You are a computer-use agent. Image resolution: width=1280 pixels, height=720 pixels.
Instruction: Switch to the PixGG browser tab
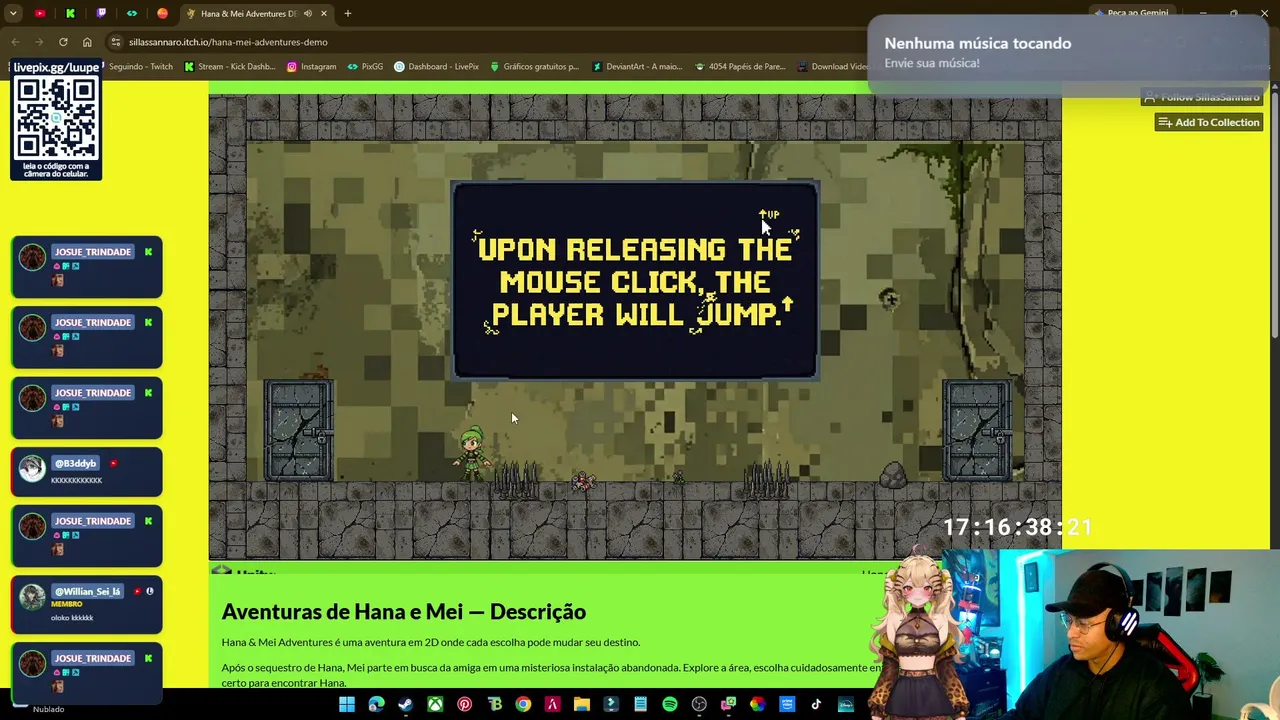tap(132, 14)
